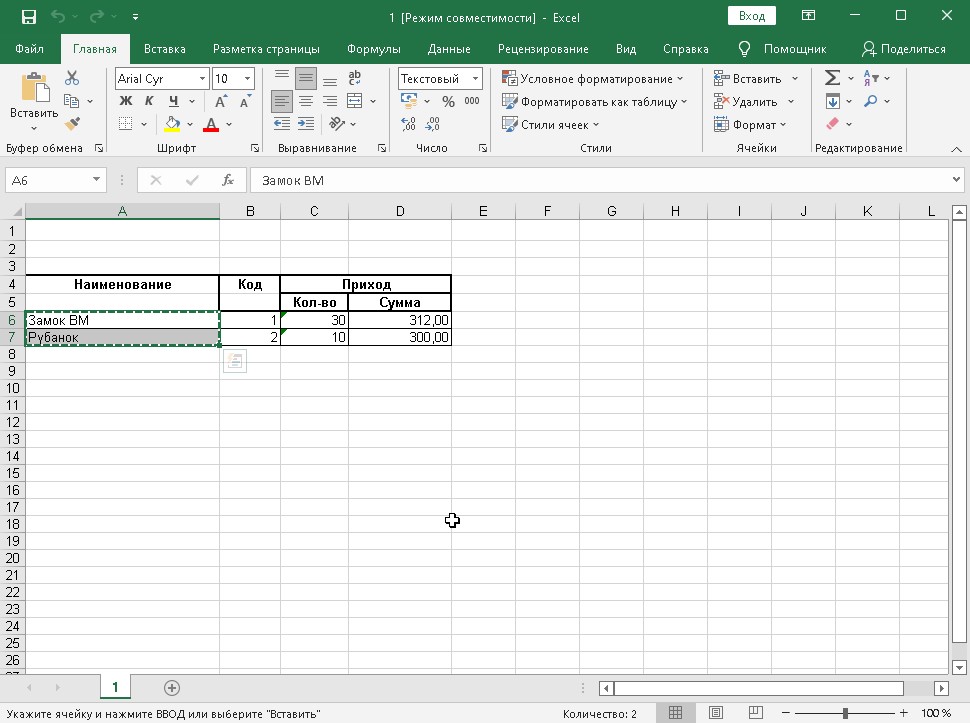Click the percent style icon
Screen dimensions: 970x723
click(x=448, y=102)
